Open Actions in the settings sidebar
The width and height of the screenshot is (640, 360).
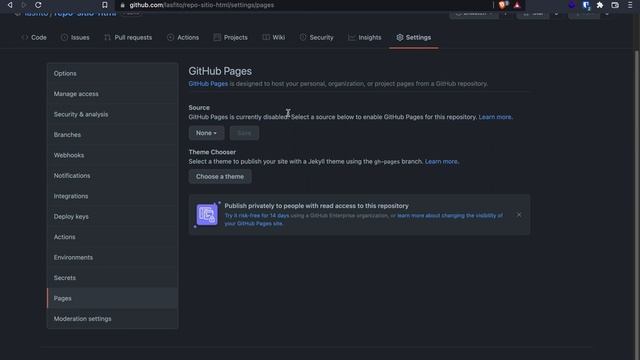click(x=112, y=237)
